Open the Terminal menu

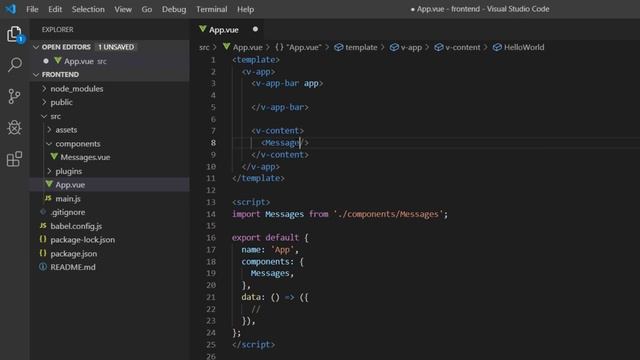pyautogui.click(x=211, y=9)
